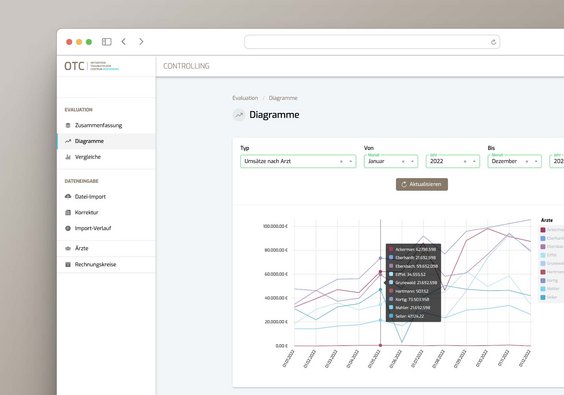Viewport: 564px width, 395px height.
Task: Open Diagramme in the sidebar
Action: pyautogui.click(x=106, y=141)
